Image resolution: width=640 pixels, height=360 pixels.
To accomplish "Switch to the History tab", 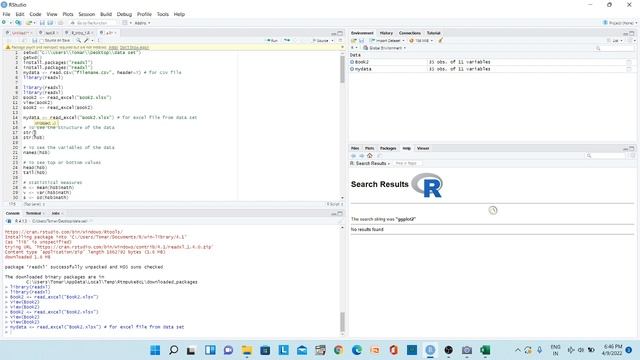I will pos(386,33).
